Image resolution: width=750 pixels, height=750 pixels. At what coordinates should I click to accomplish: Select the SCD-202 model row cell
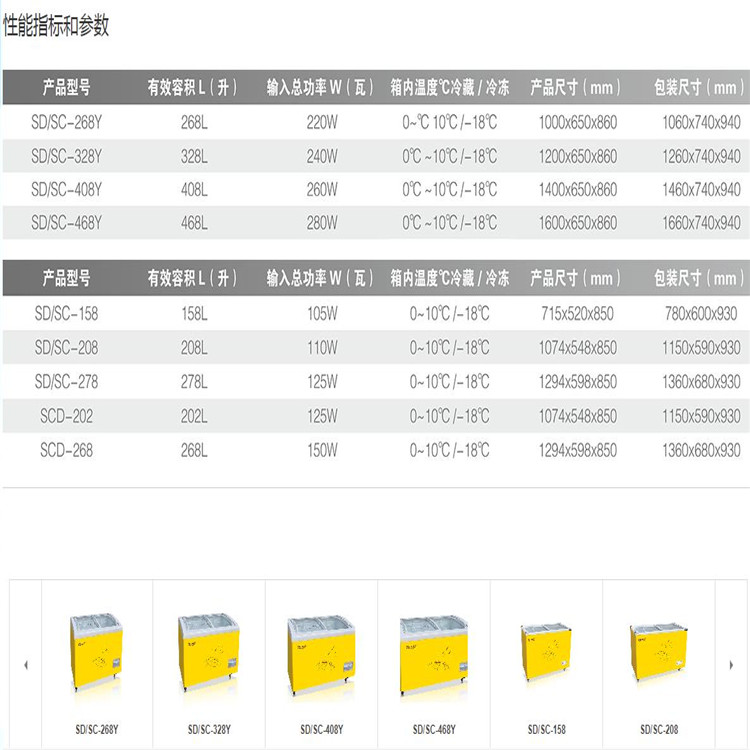click(x=67, y=416)
